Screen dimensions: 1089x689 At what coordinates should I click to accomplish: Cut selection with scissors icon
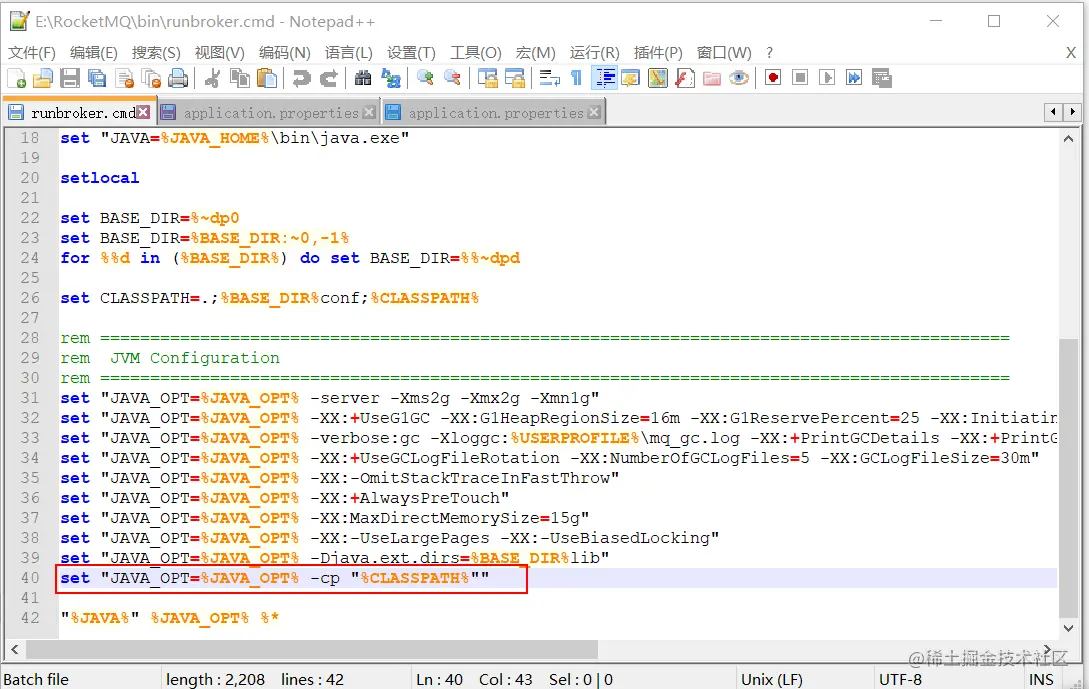pos(213,78)
